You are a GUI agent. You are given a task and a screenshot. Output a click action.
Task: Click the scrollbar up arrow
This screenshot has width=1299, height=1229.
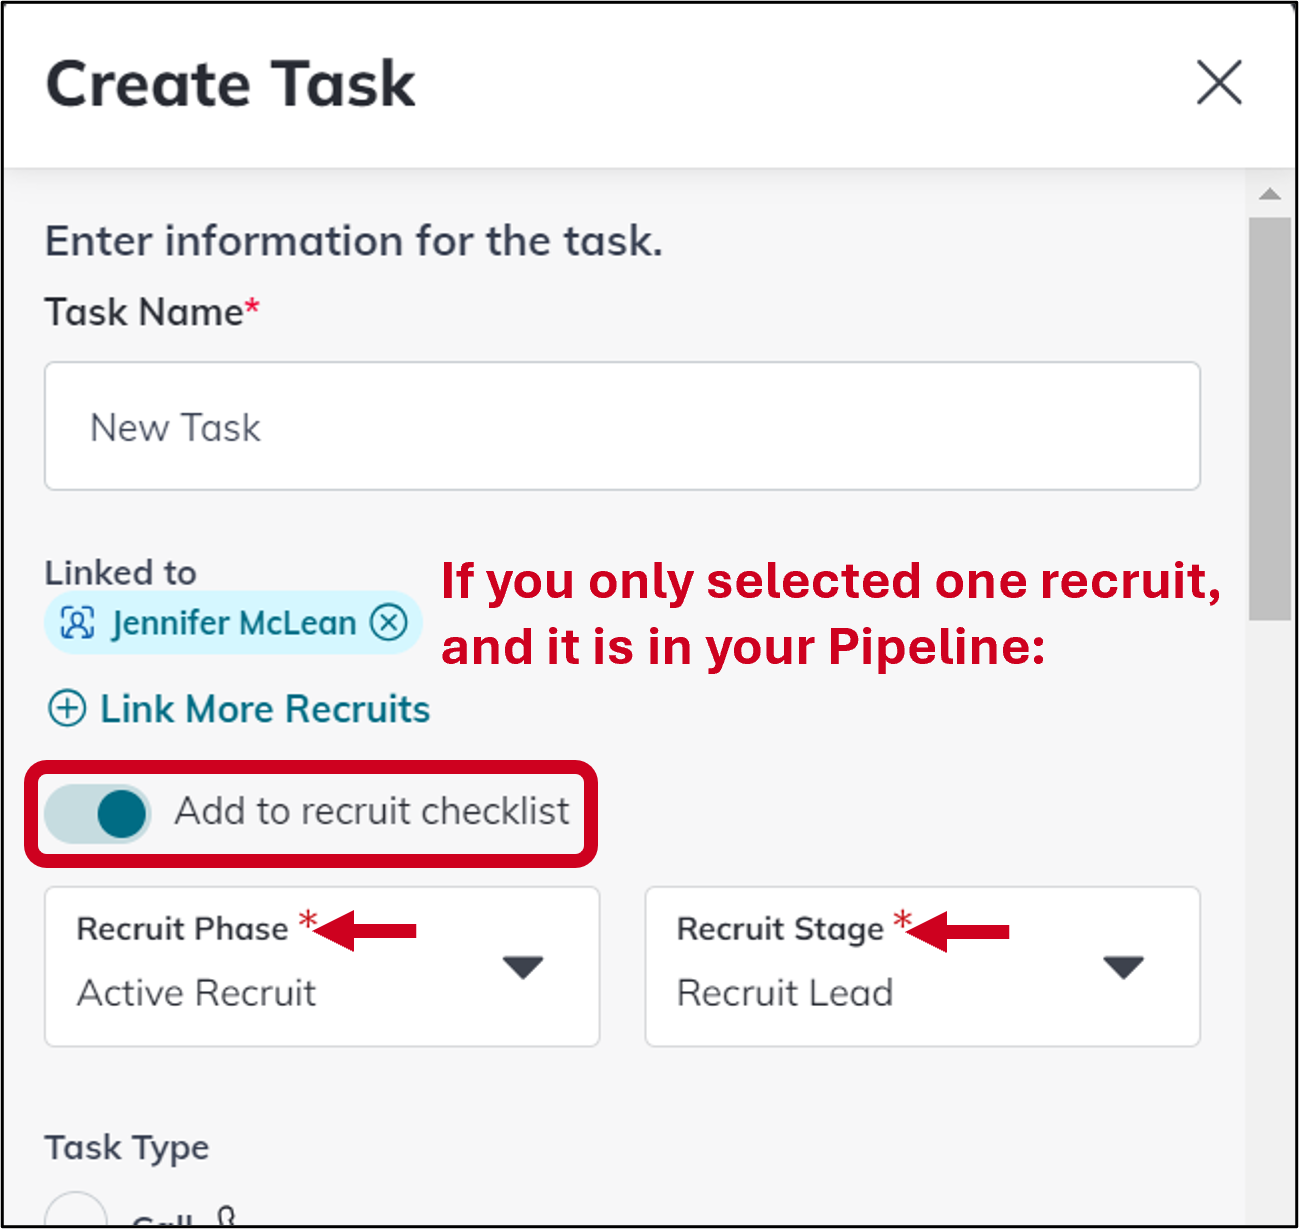coord(1268,192)
